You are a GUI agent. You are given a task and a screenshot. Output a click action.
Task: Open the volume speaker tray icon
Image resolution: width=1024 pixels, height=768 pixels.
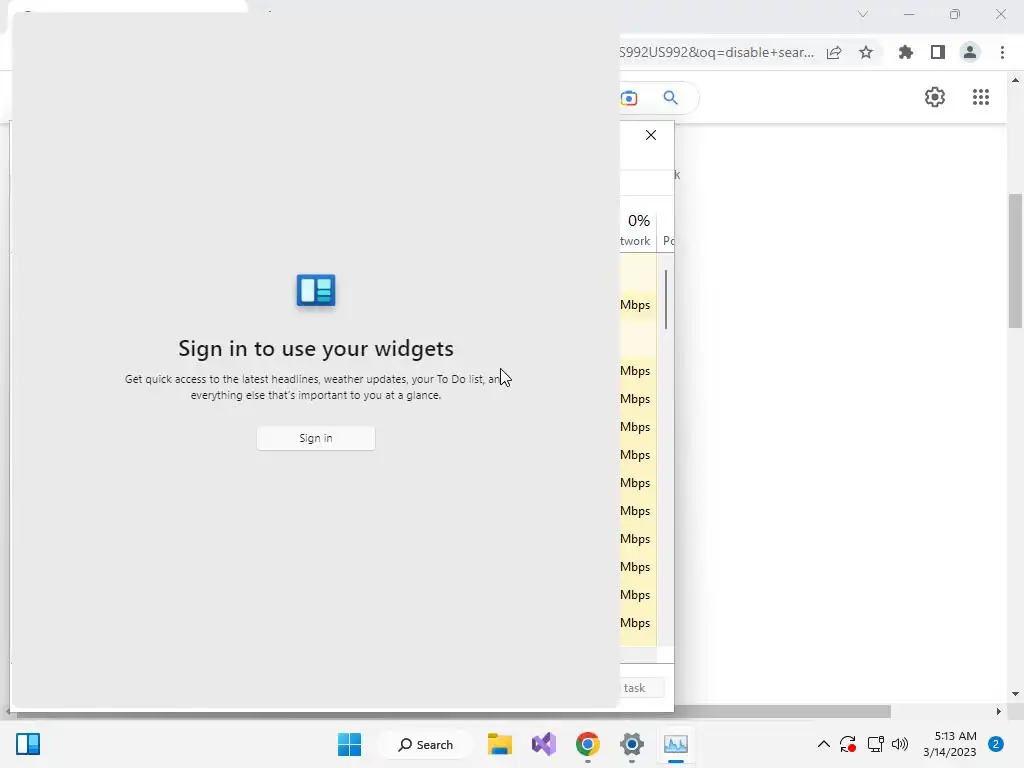point(900,744)
